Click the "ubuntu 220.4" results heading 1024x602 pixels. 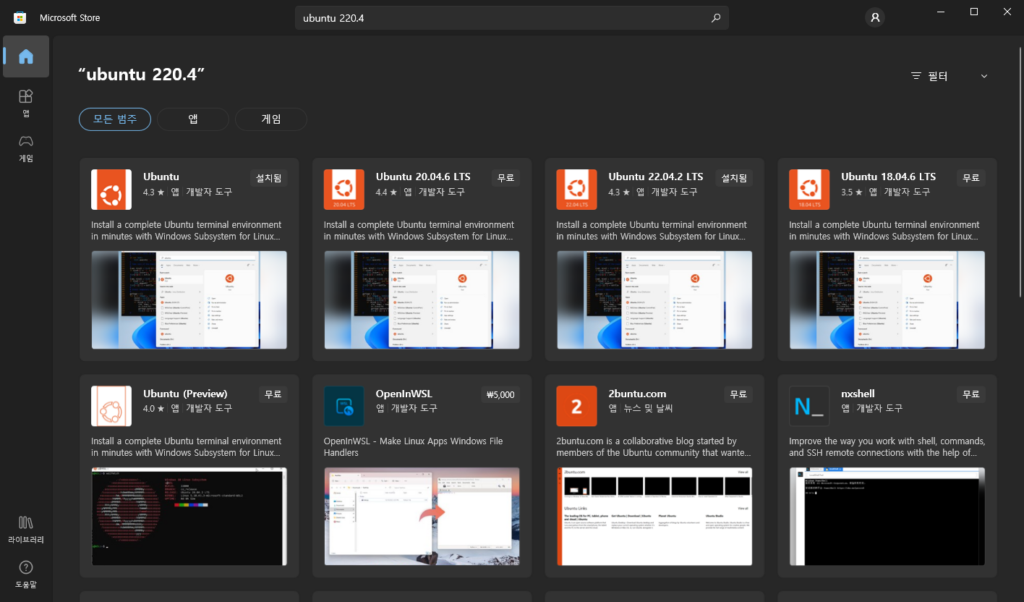point(141,74)
